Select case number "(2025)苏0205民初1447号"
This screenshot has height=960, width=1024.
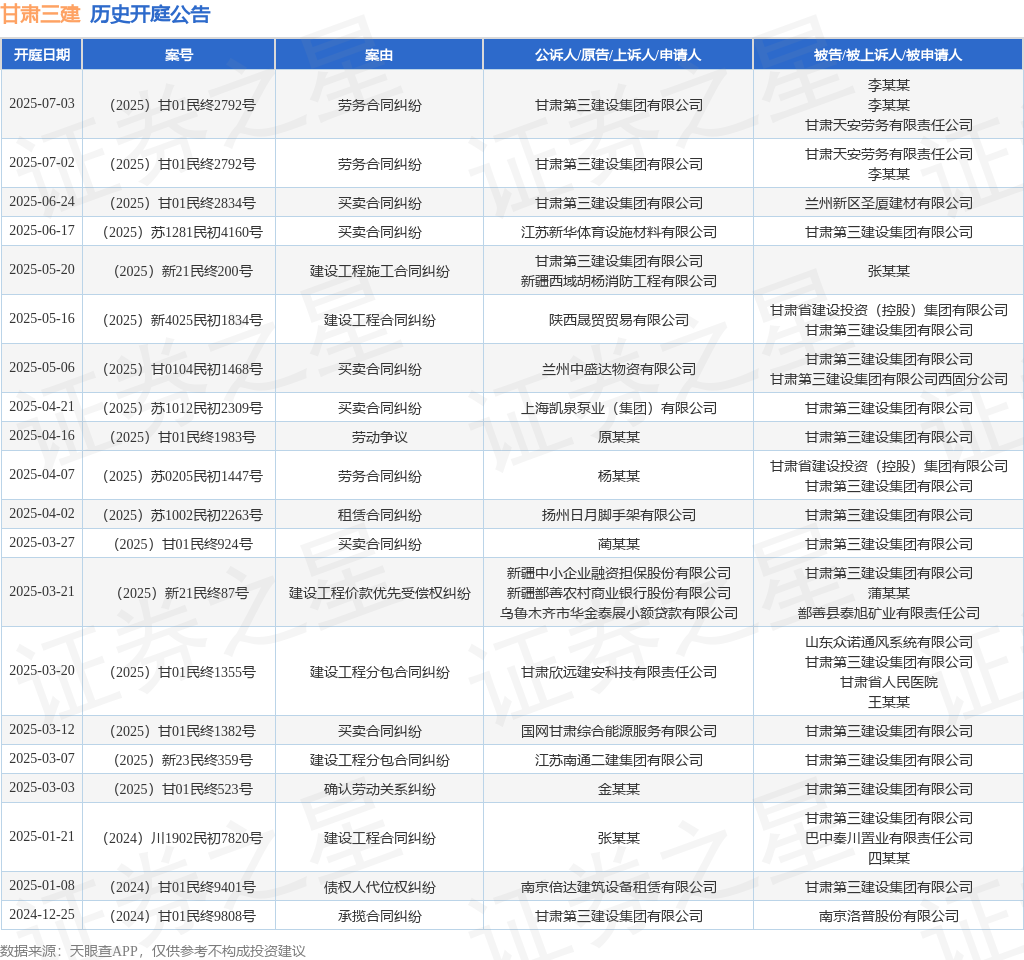tap(182, 476)
